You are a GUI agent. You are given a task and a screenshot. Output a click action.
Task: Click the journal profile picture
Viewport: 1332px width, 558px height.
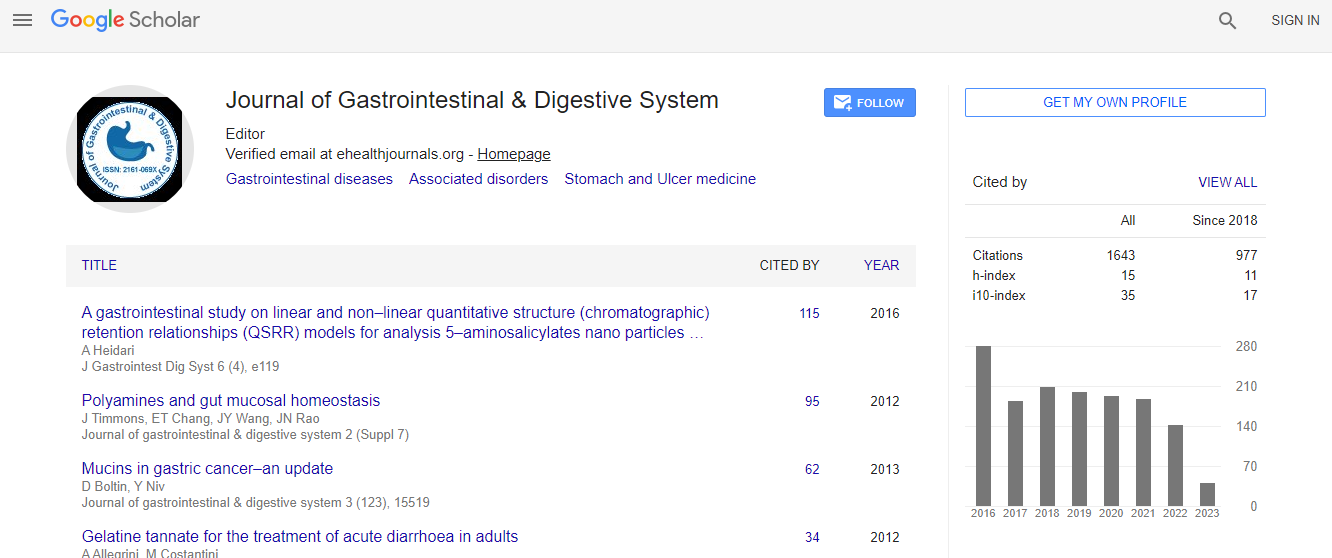[130, 149]
